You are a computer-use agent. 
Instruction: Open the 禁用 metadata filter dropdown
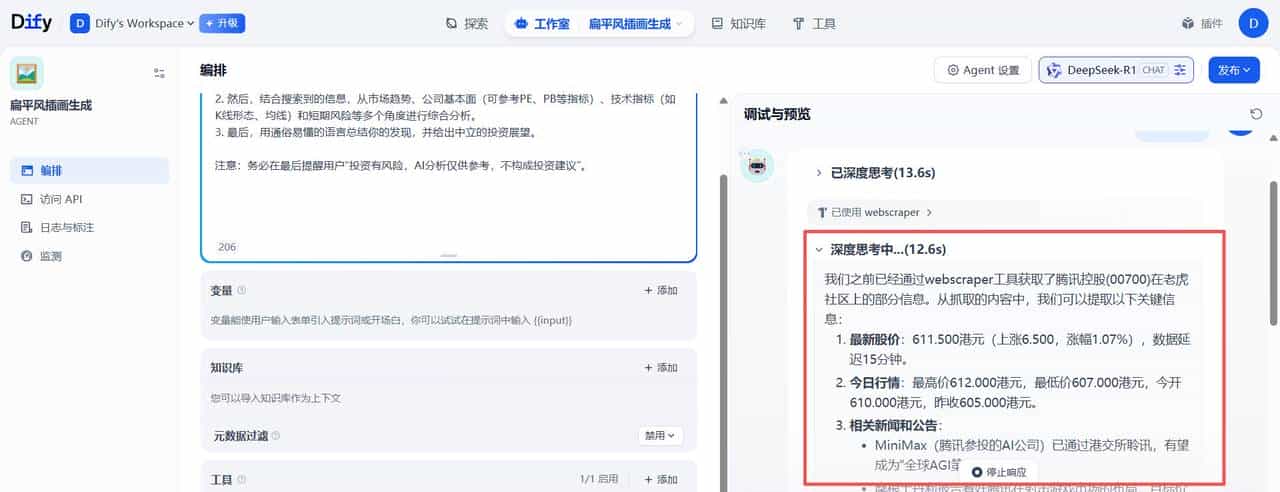coord(661,436)
